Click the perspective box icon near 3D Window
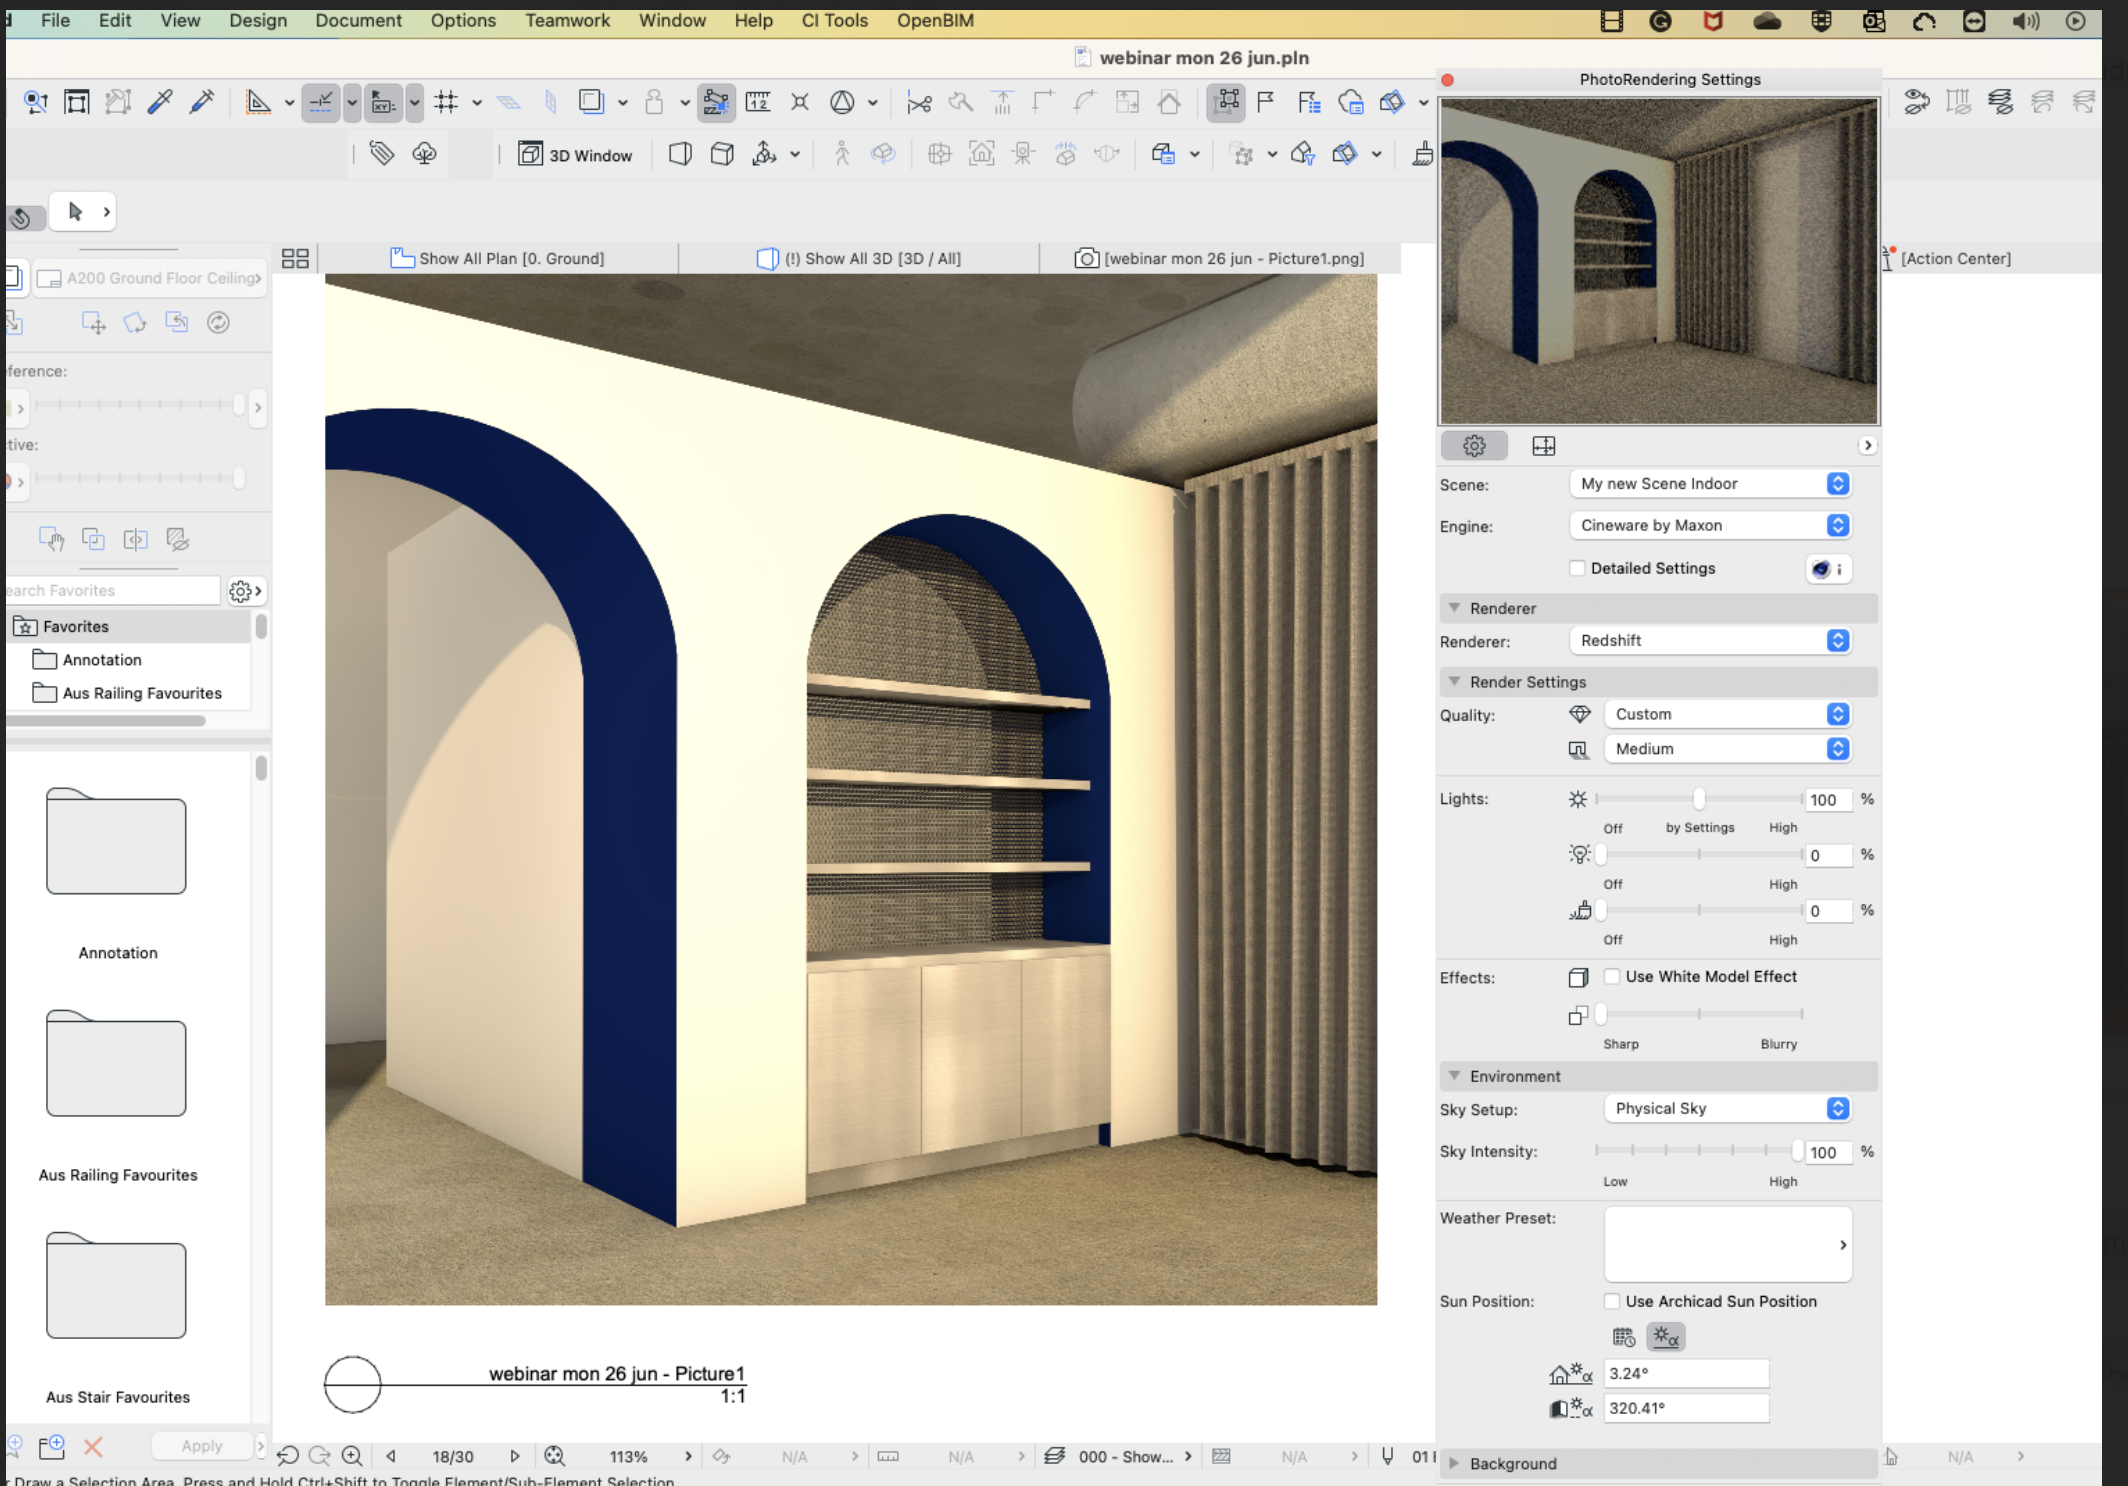This screenshot has width=2128, height=1486. pyautogui.click(x=680, y=154)
